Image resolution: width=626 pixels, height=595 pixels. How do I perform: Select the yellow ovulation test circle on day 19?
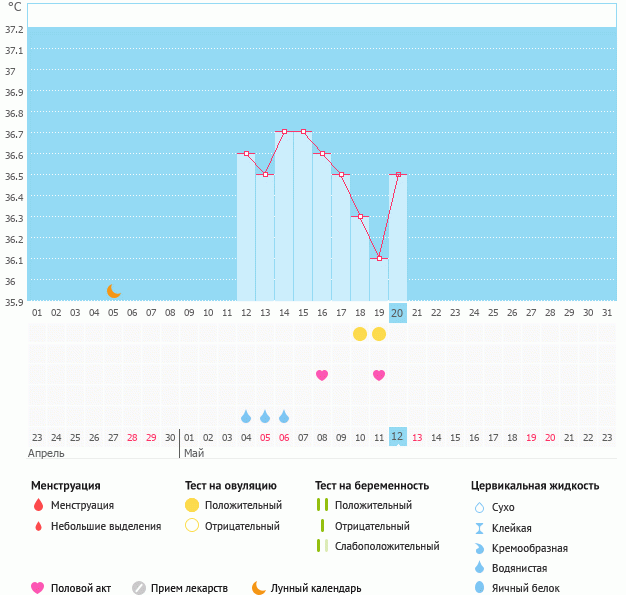379,334
